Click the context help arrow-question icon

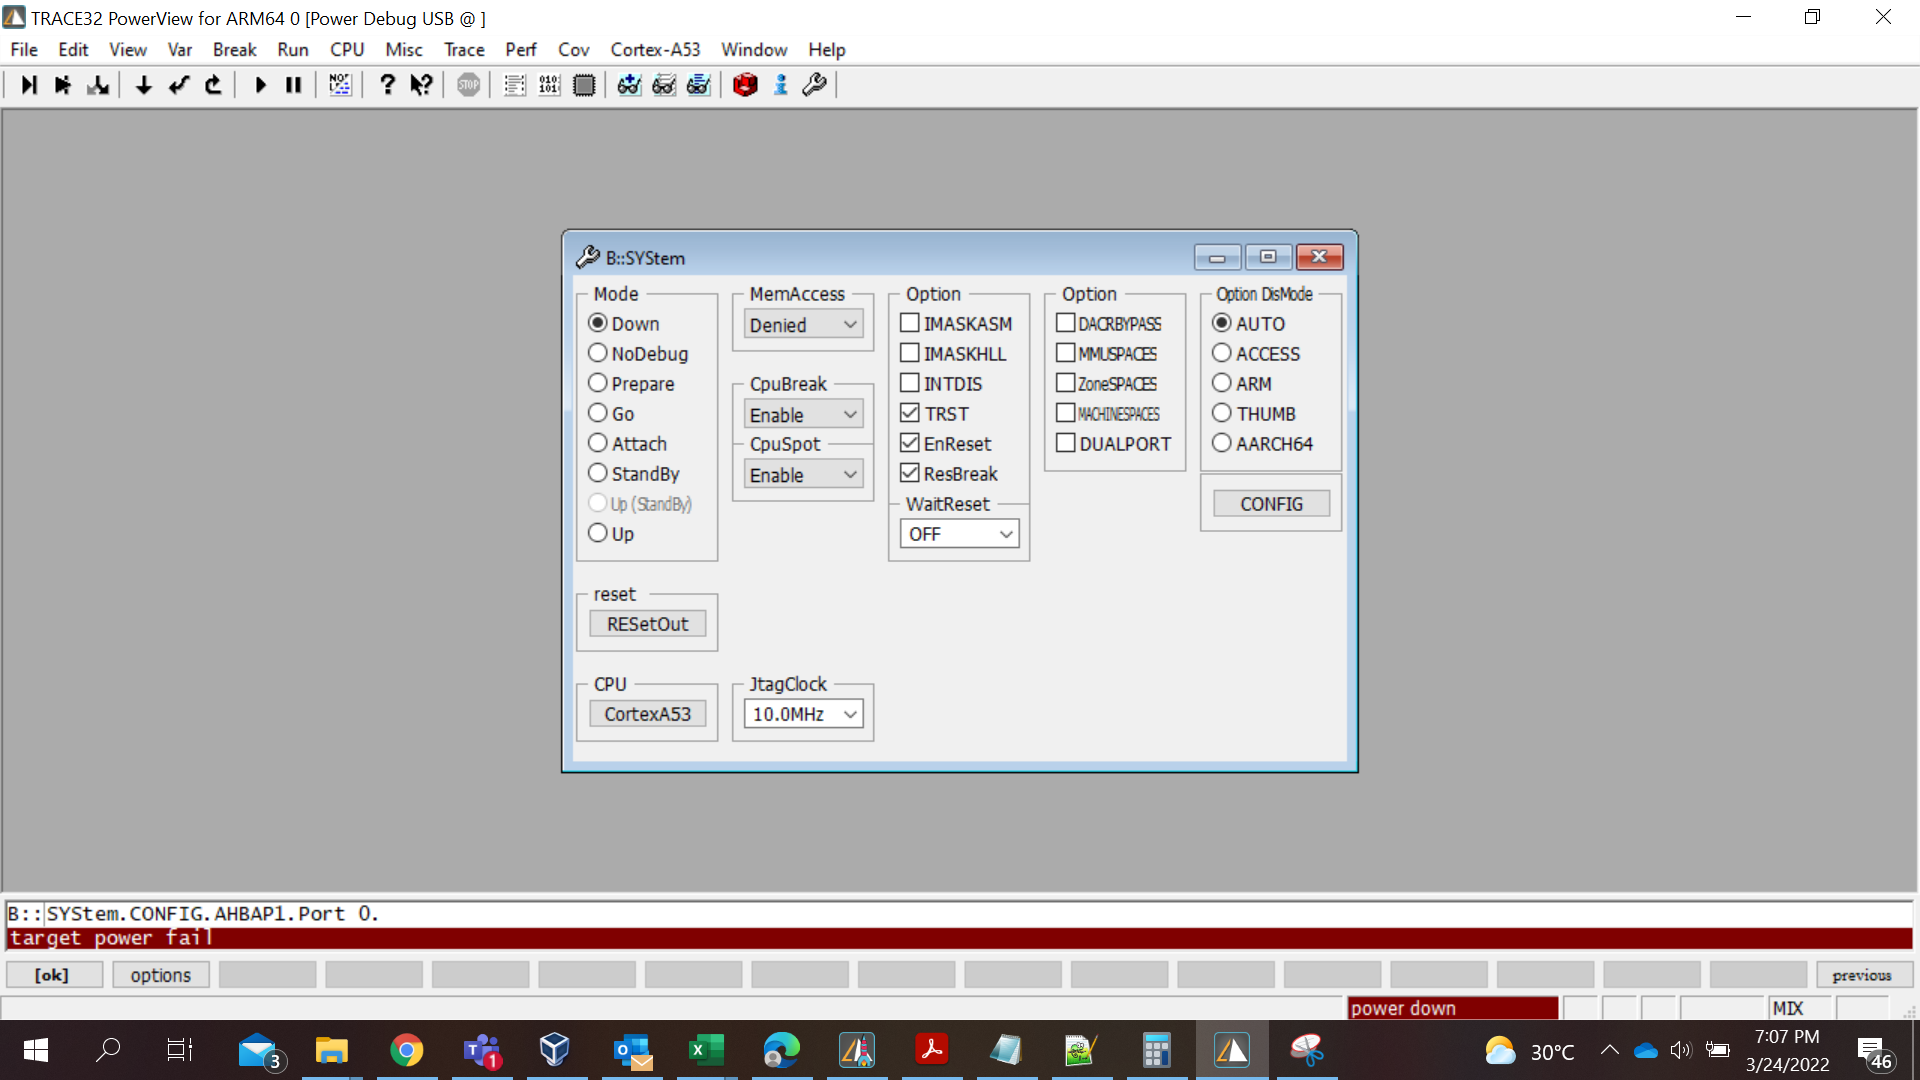tap(421, 85)
